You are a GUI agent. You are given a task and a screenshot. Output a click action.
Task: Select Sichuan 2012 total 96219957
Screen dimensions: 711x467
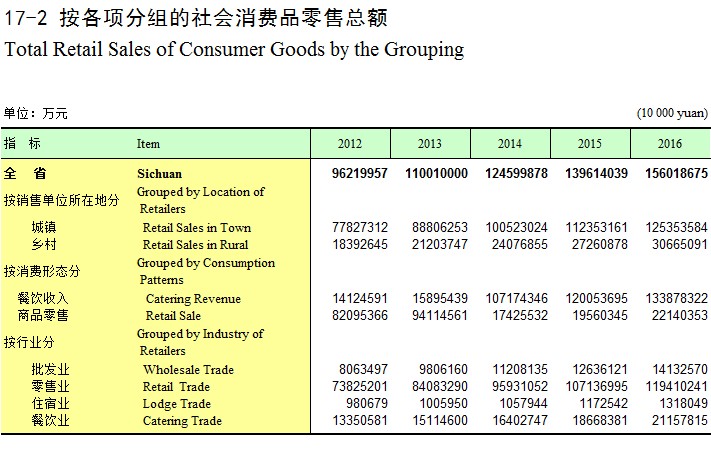pos(360,173)
